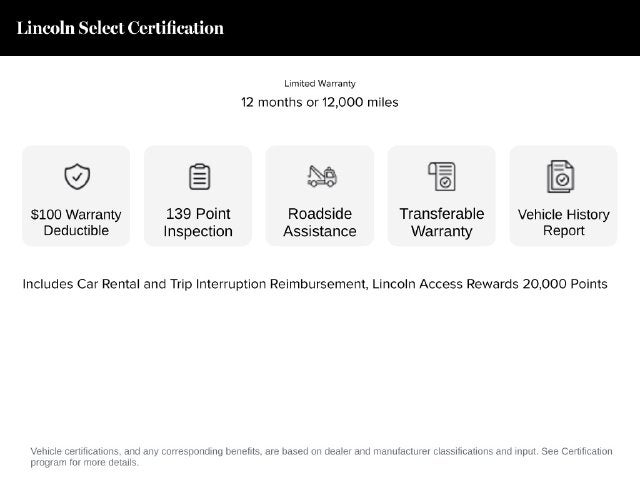Click the 'Vehicle History Report' label text
This screenshot has width=640, height=480.
coord(564,222)
